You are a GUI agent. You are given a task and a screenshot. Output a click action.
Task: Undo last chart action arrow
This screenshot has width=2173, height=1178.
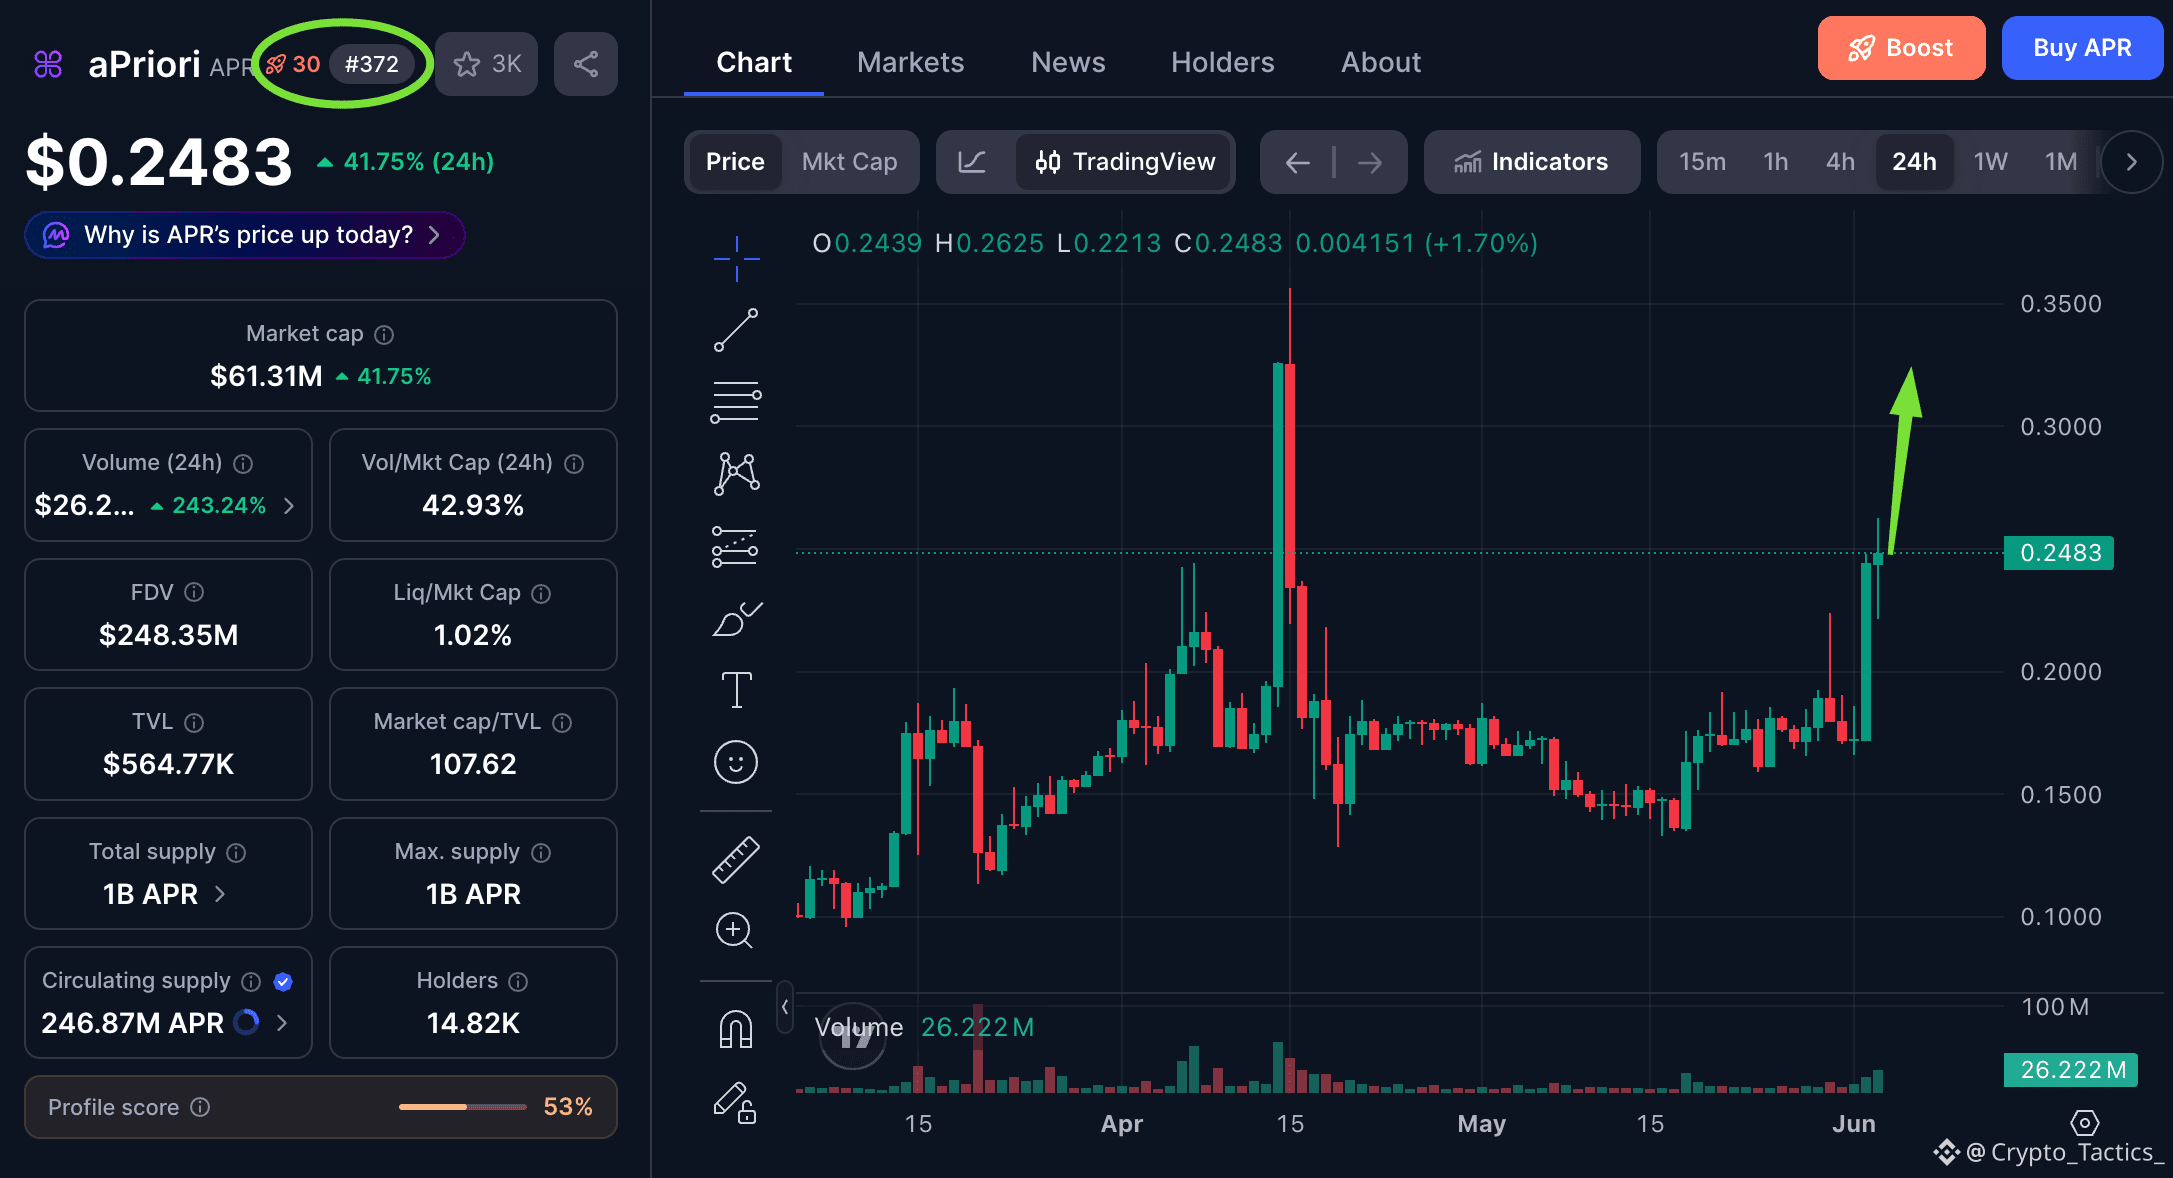(1298, 162)
